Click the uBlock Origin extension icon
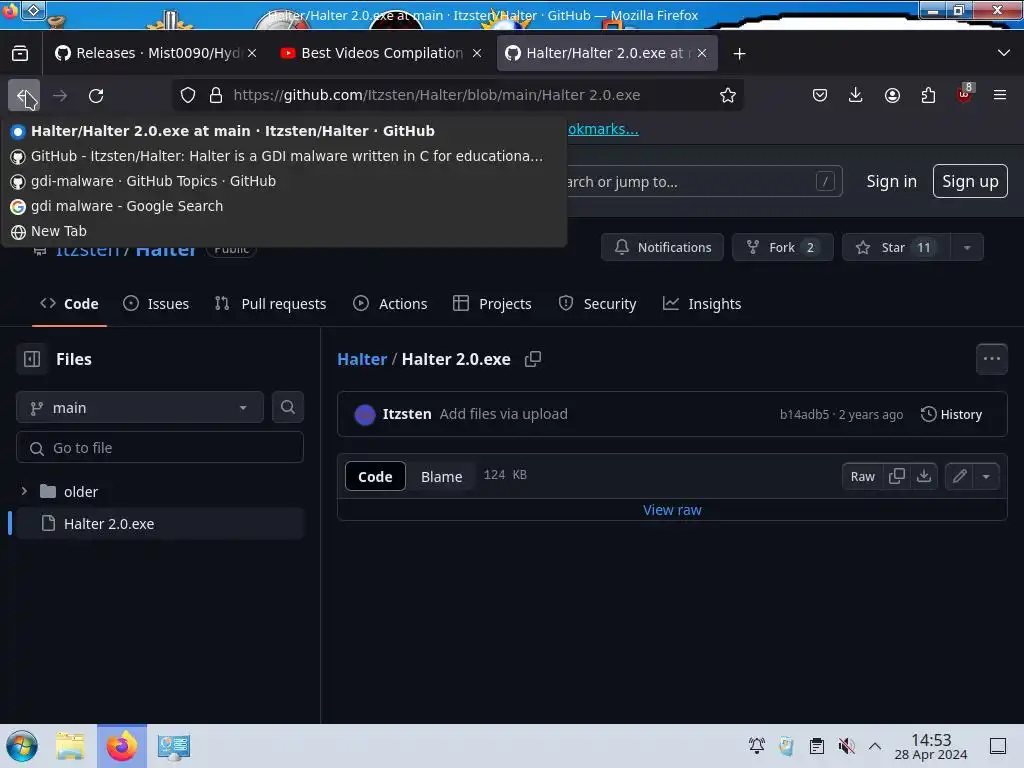 tap(965, 94)
